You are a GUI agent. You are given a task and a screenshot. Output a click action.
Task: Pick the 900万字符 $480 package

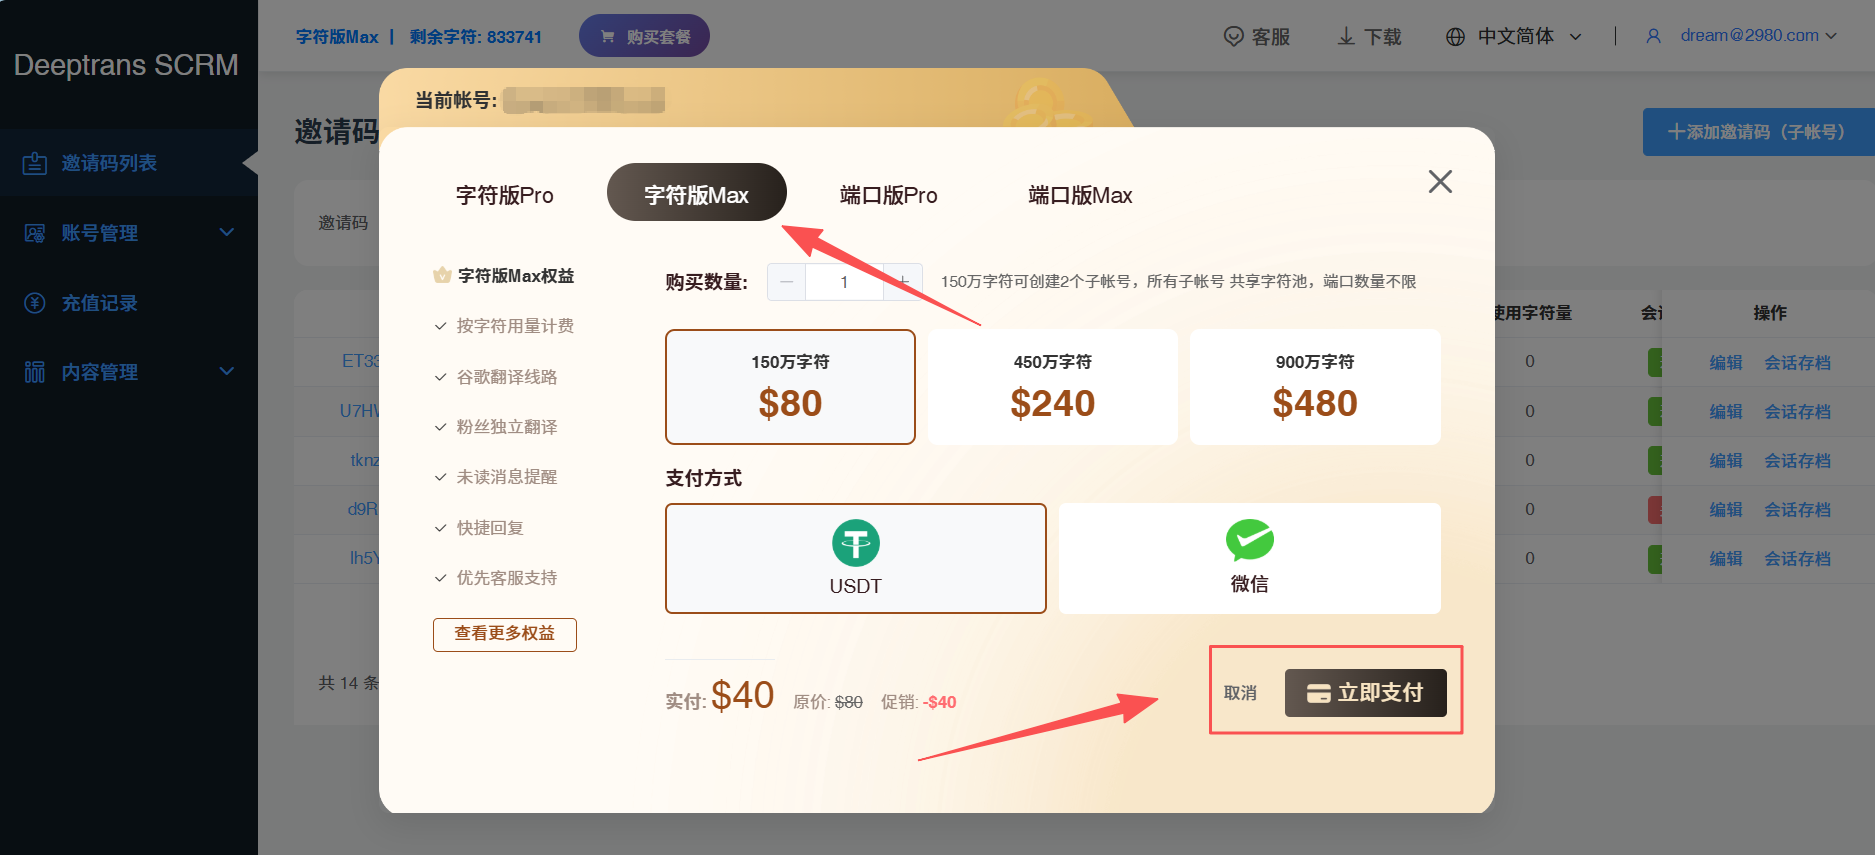(x=1314, y=387)
